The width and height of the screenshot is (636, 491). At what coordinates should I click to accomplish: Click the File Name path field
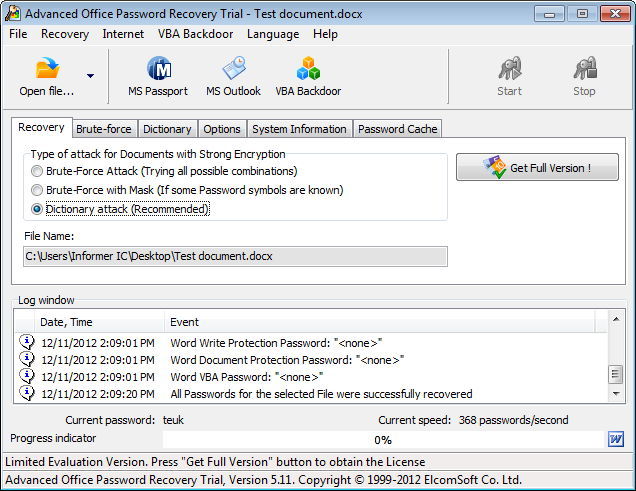pos(235,256)
